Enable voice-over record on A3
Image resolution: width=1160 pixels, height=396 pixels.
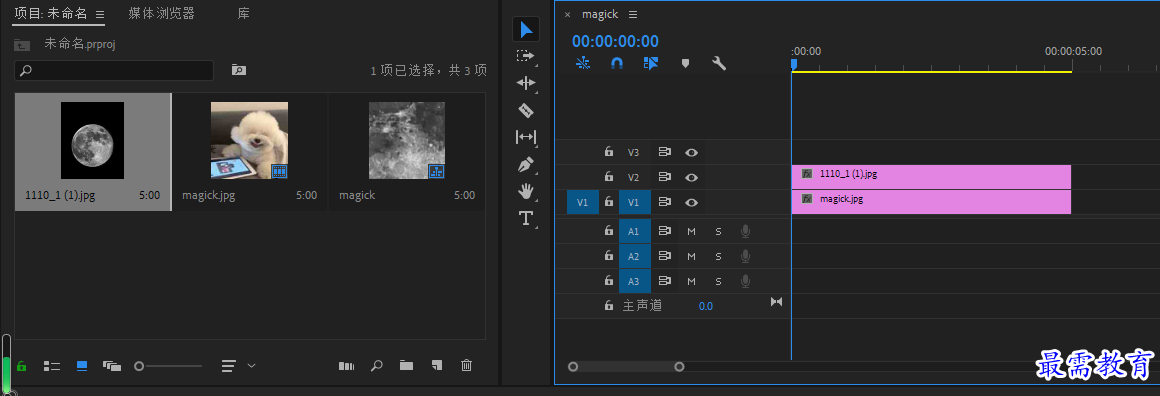[x=745, y=281]
